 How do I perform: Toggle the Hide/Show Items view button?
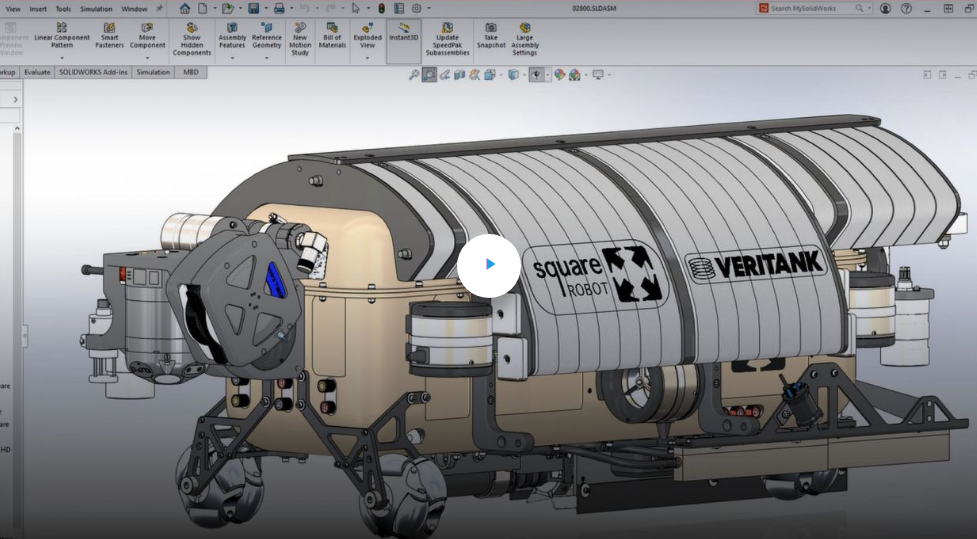(537, 75)
